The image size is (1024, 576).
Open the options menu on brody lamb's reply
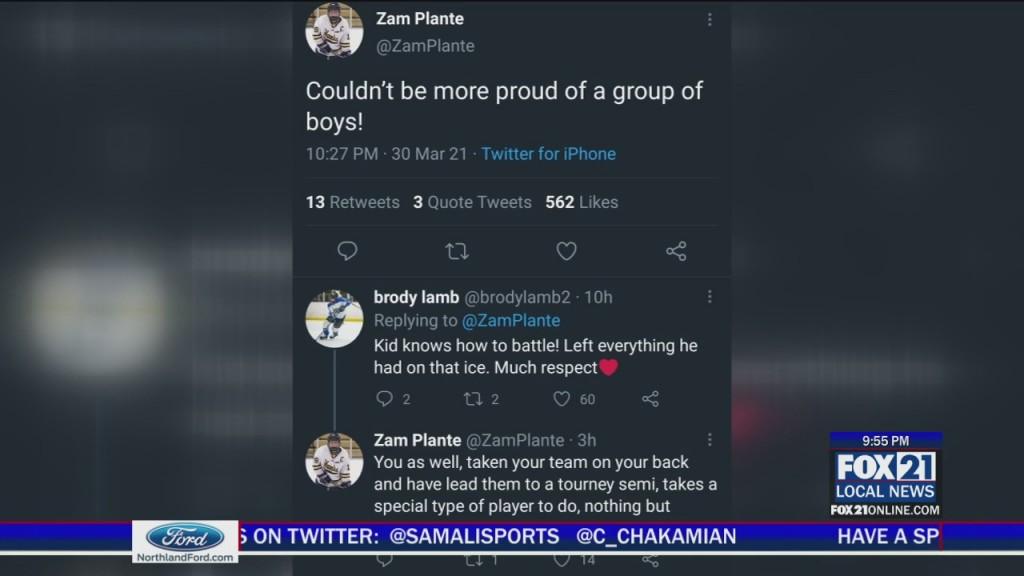click(710, 296)
